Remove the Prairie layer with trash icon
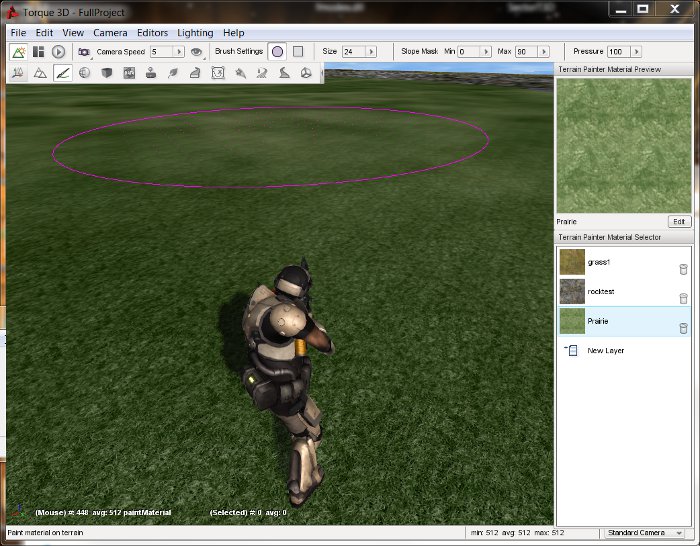The image size is (700, 546). [x=683, y=328]
